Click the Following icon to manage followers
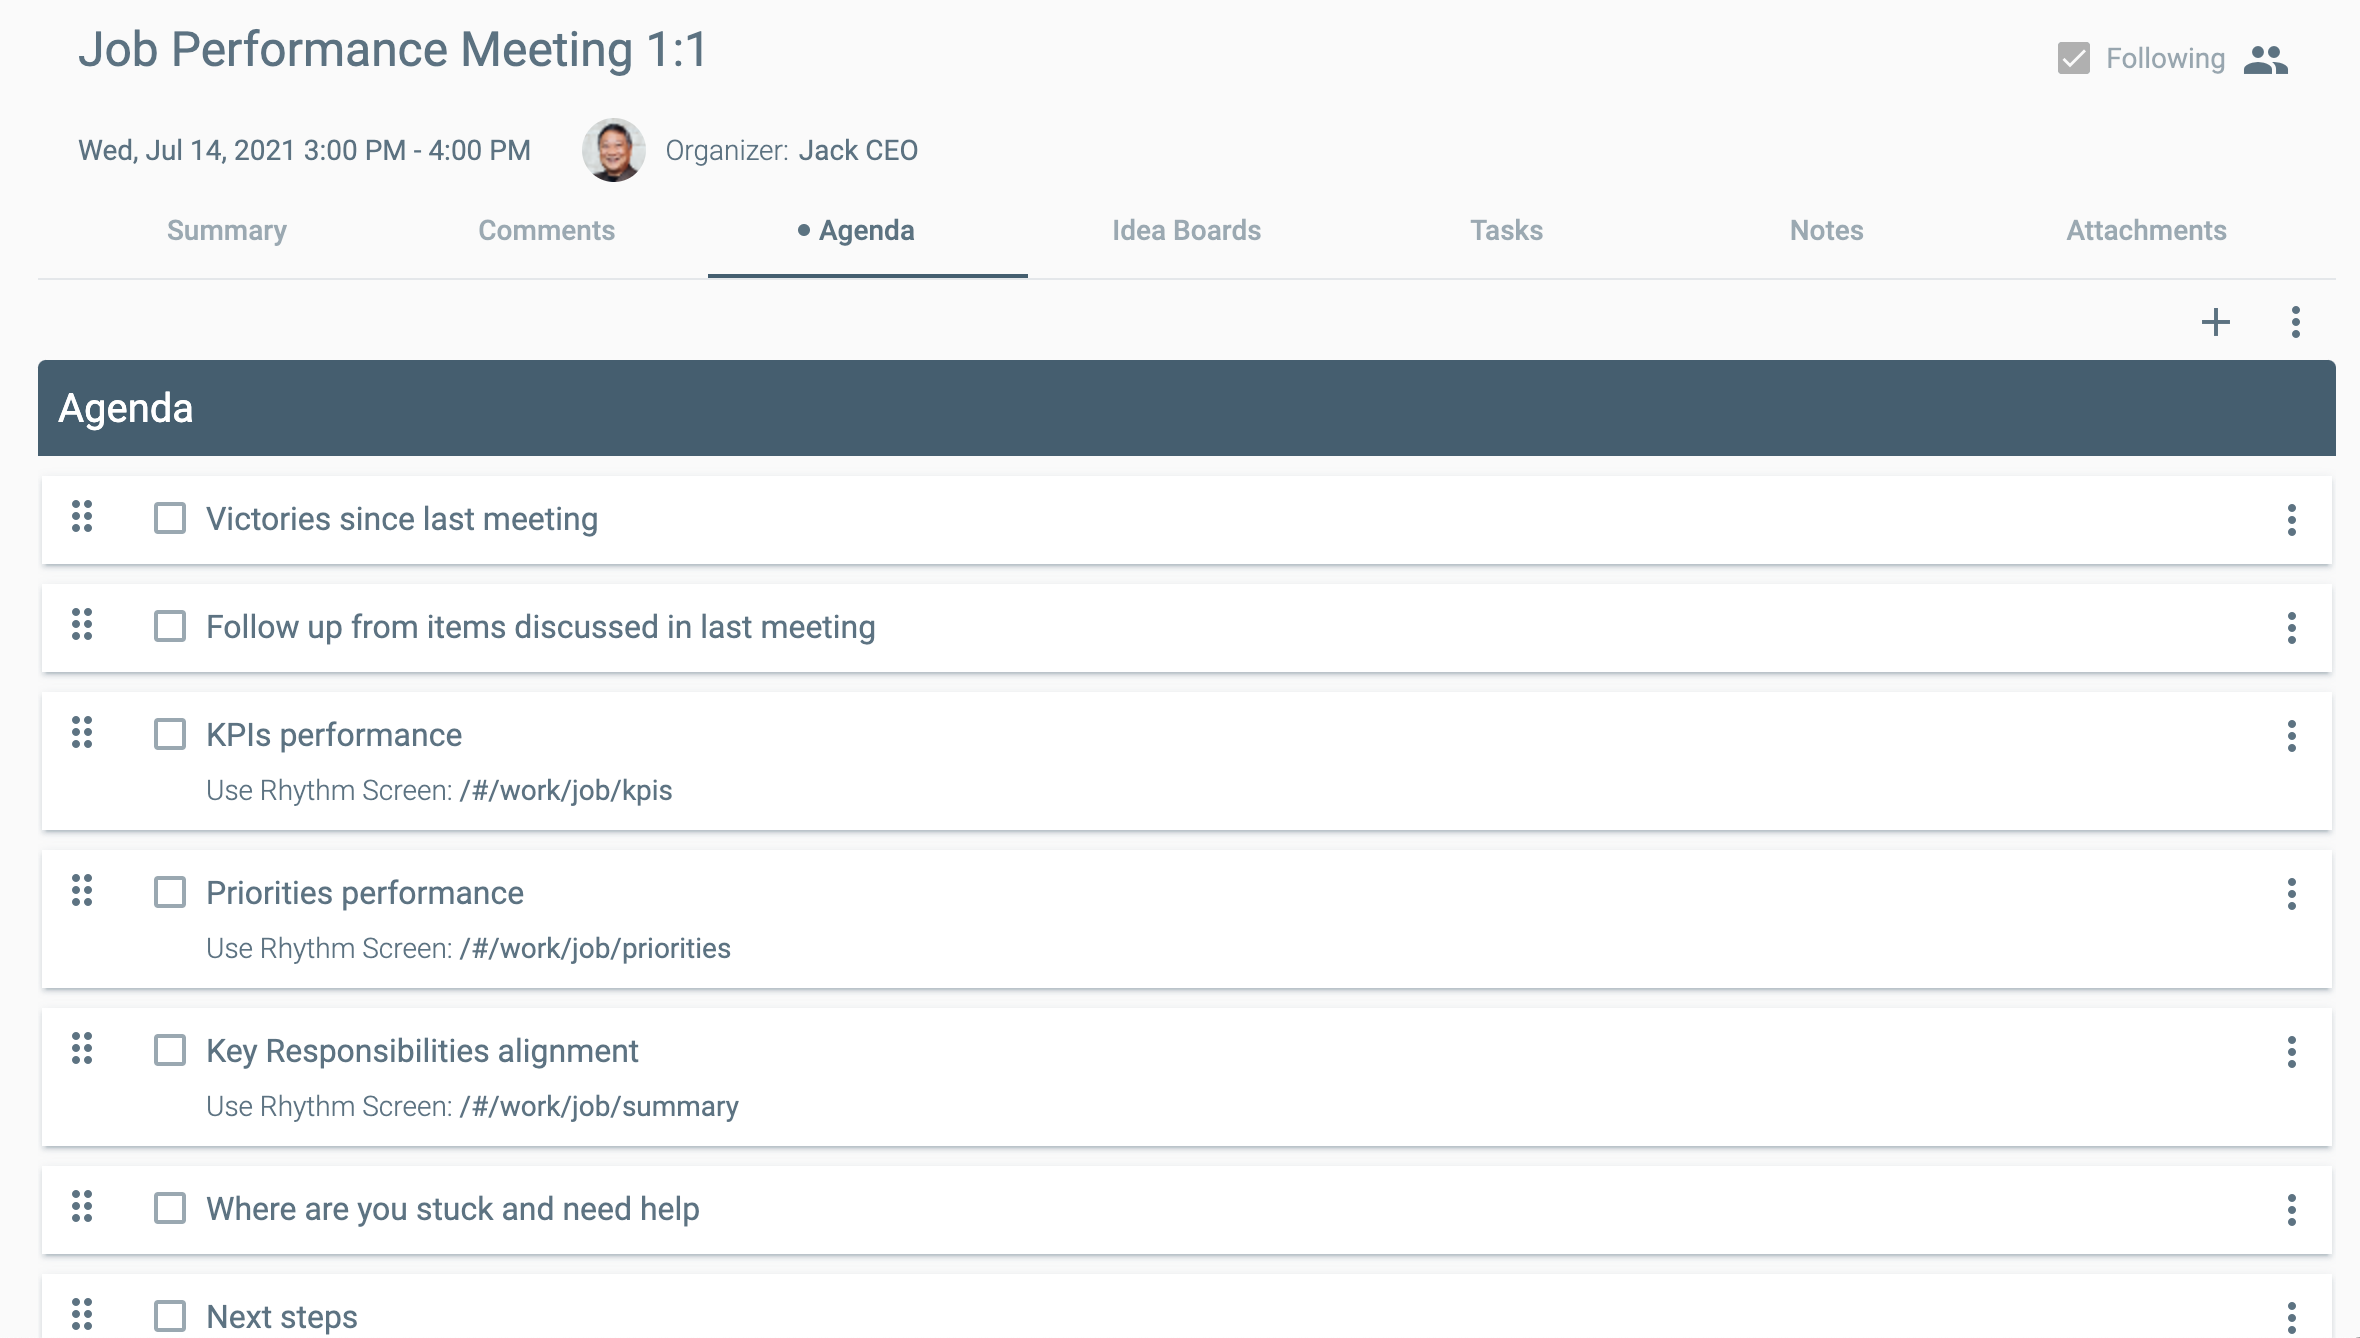This screenshot has width=2360, height=1338. tap(2269, 57)
